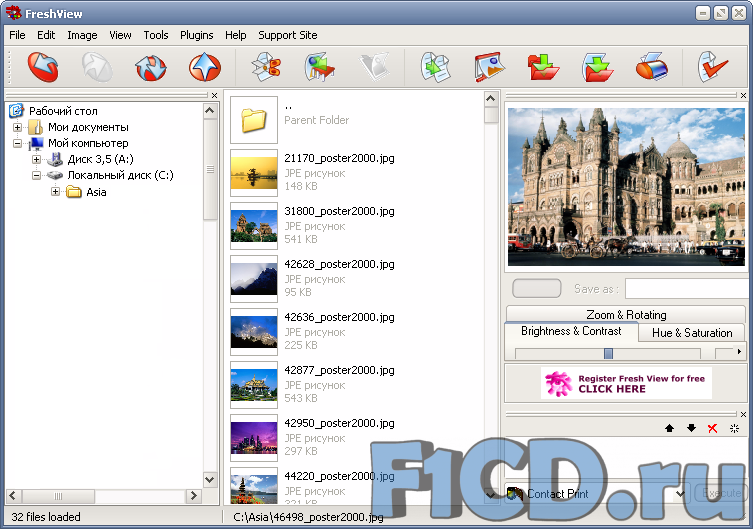Click the blue folder with green arrow icon

597,67
